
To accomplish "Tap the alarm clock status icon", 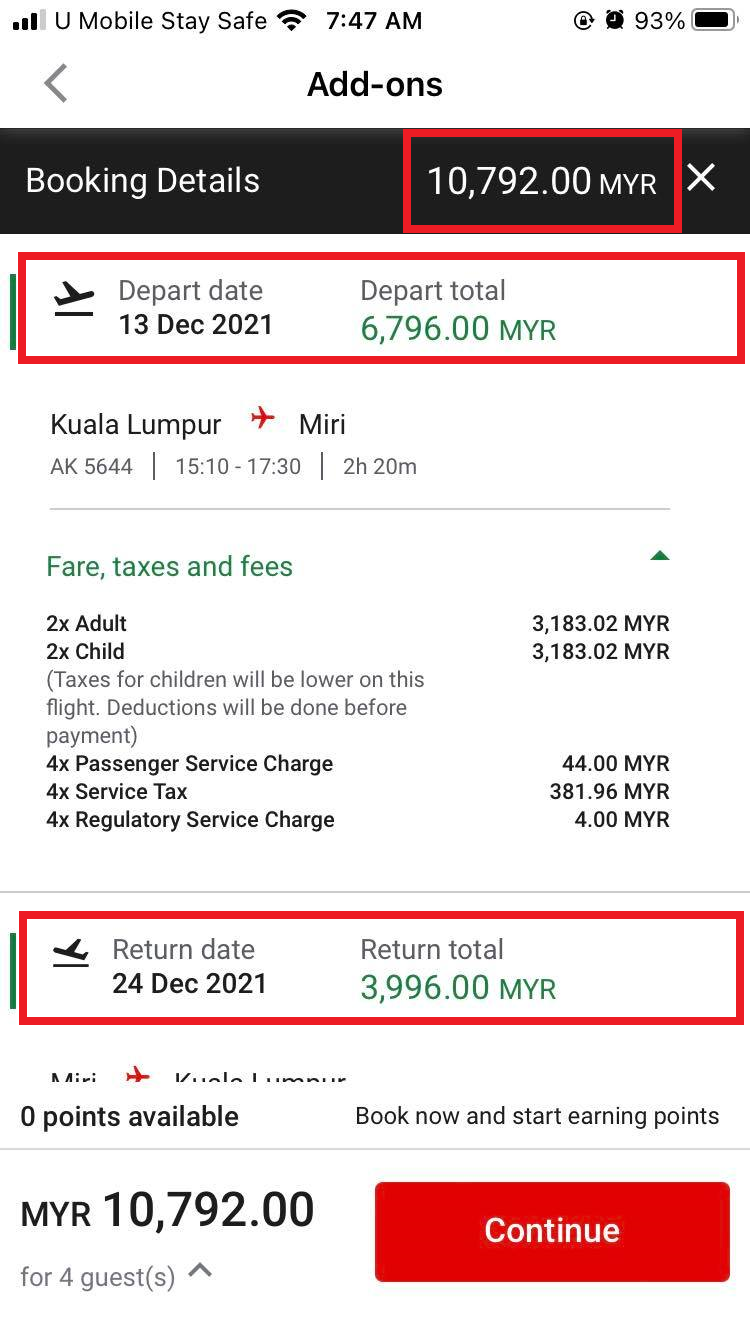I will tap(616, 20).
